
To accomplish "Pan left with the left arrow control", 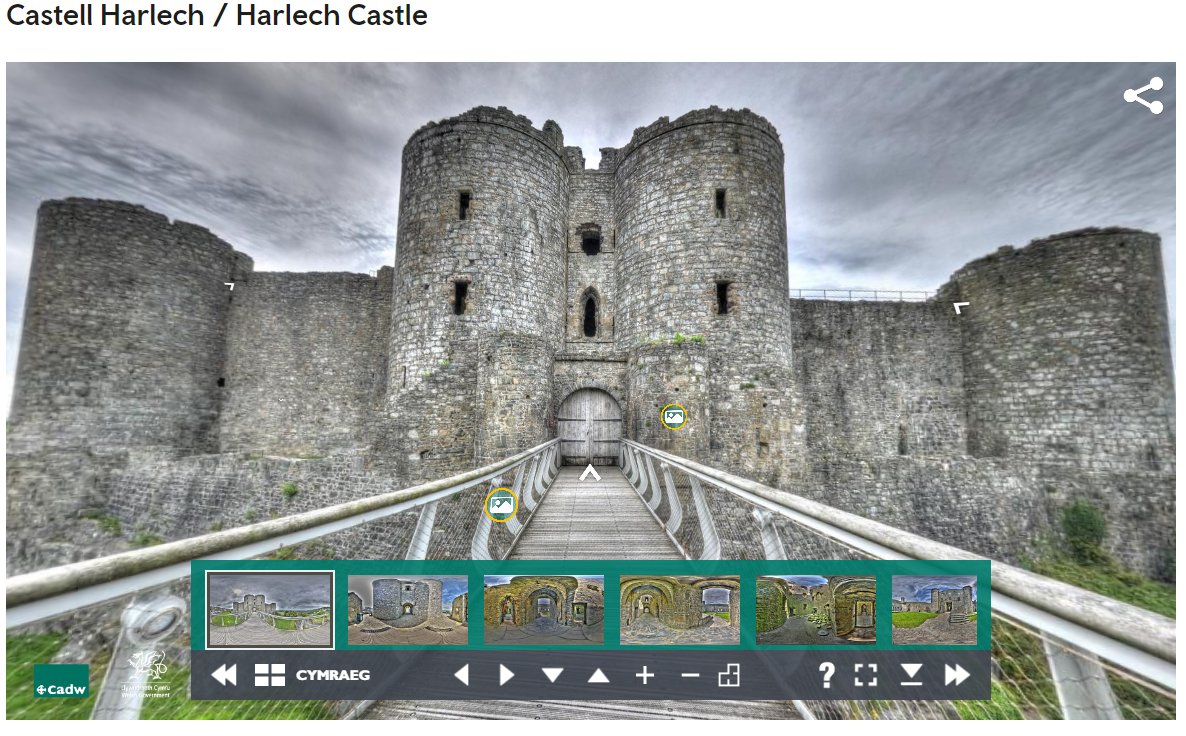I will [x=461, y=675].
